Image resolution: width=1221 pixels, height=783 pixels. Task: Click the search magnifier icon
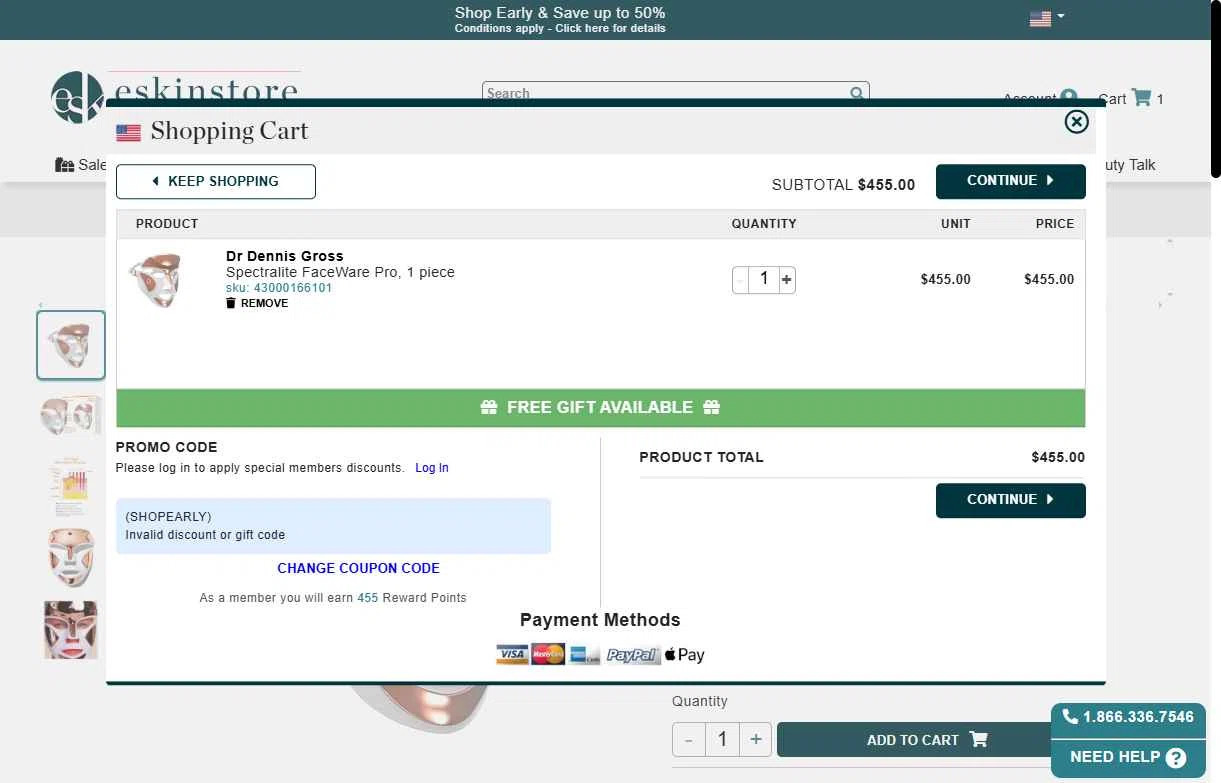tap(857, 93)
